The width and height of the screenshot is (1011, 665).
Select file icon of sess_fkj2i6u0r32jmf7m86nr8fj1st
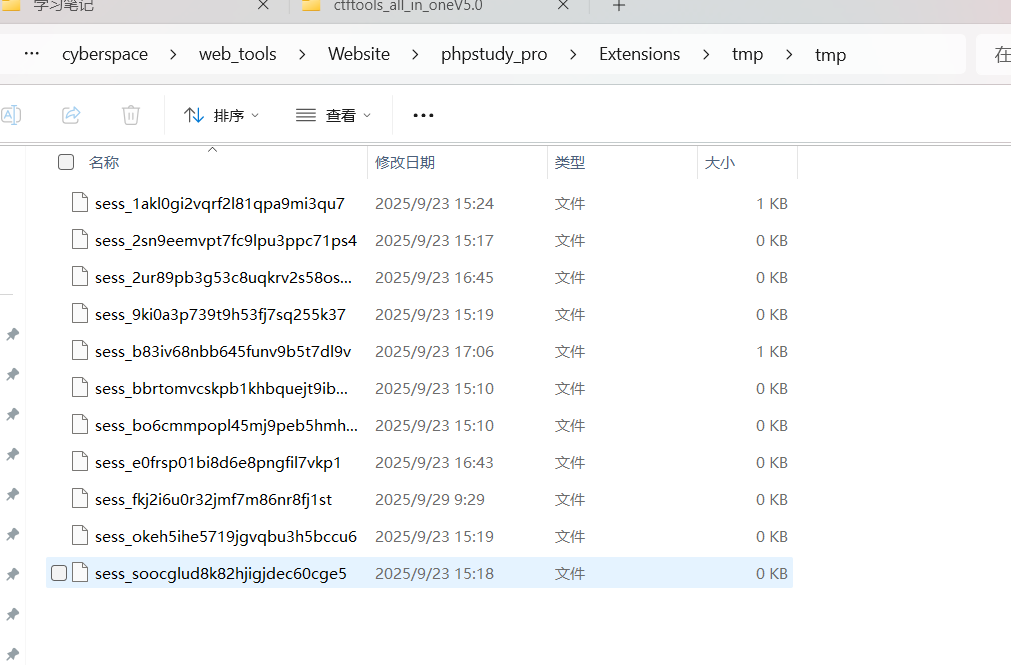click(80, 499)
